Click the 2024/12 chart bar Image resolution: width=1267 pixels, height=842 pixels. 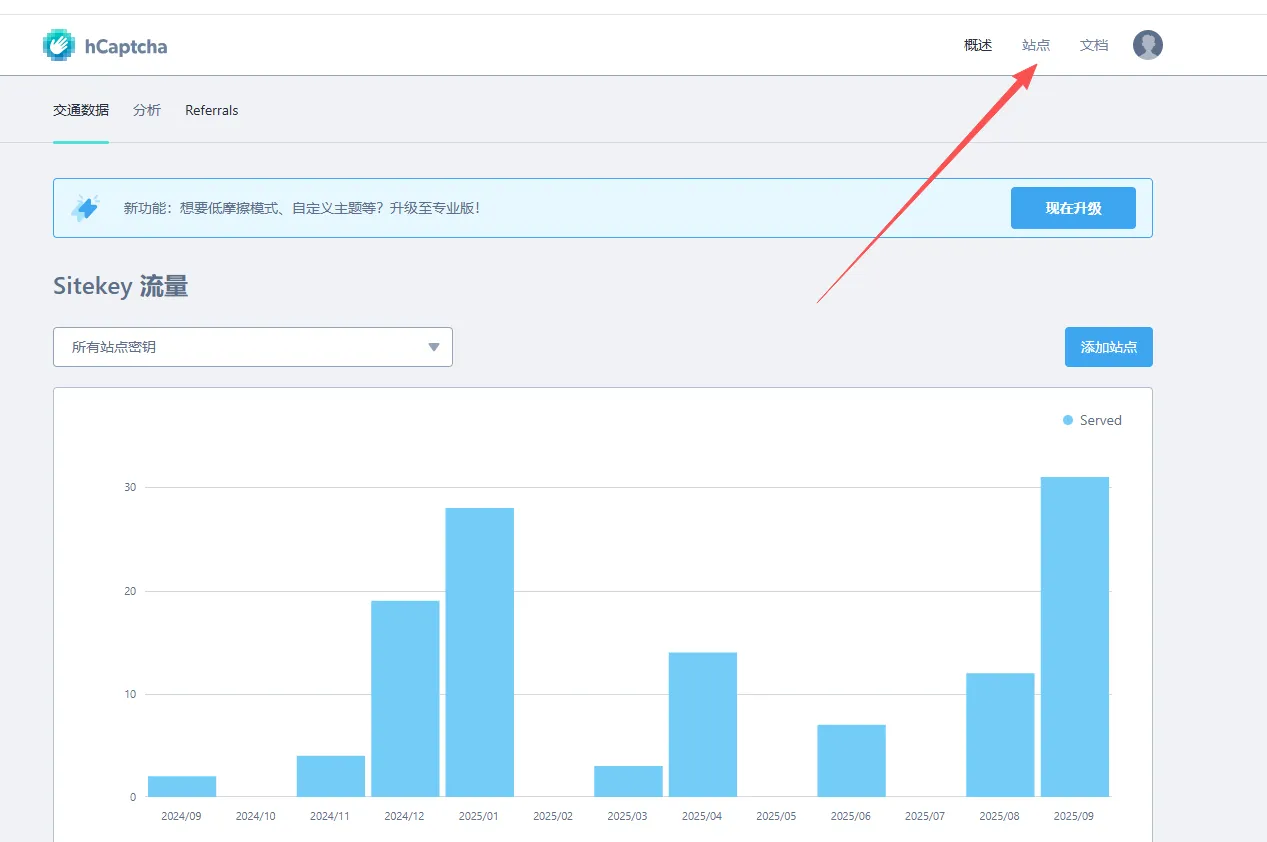point(405,698)
